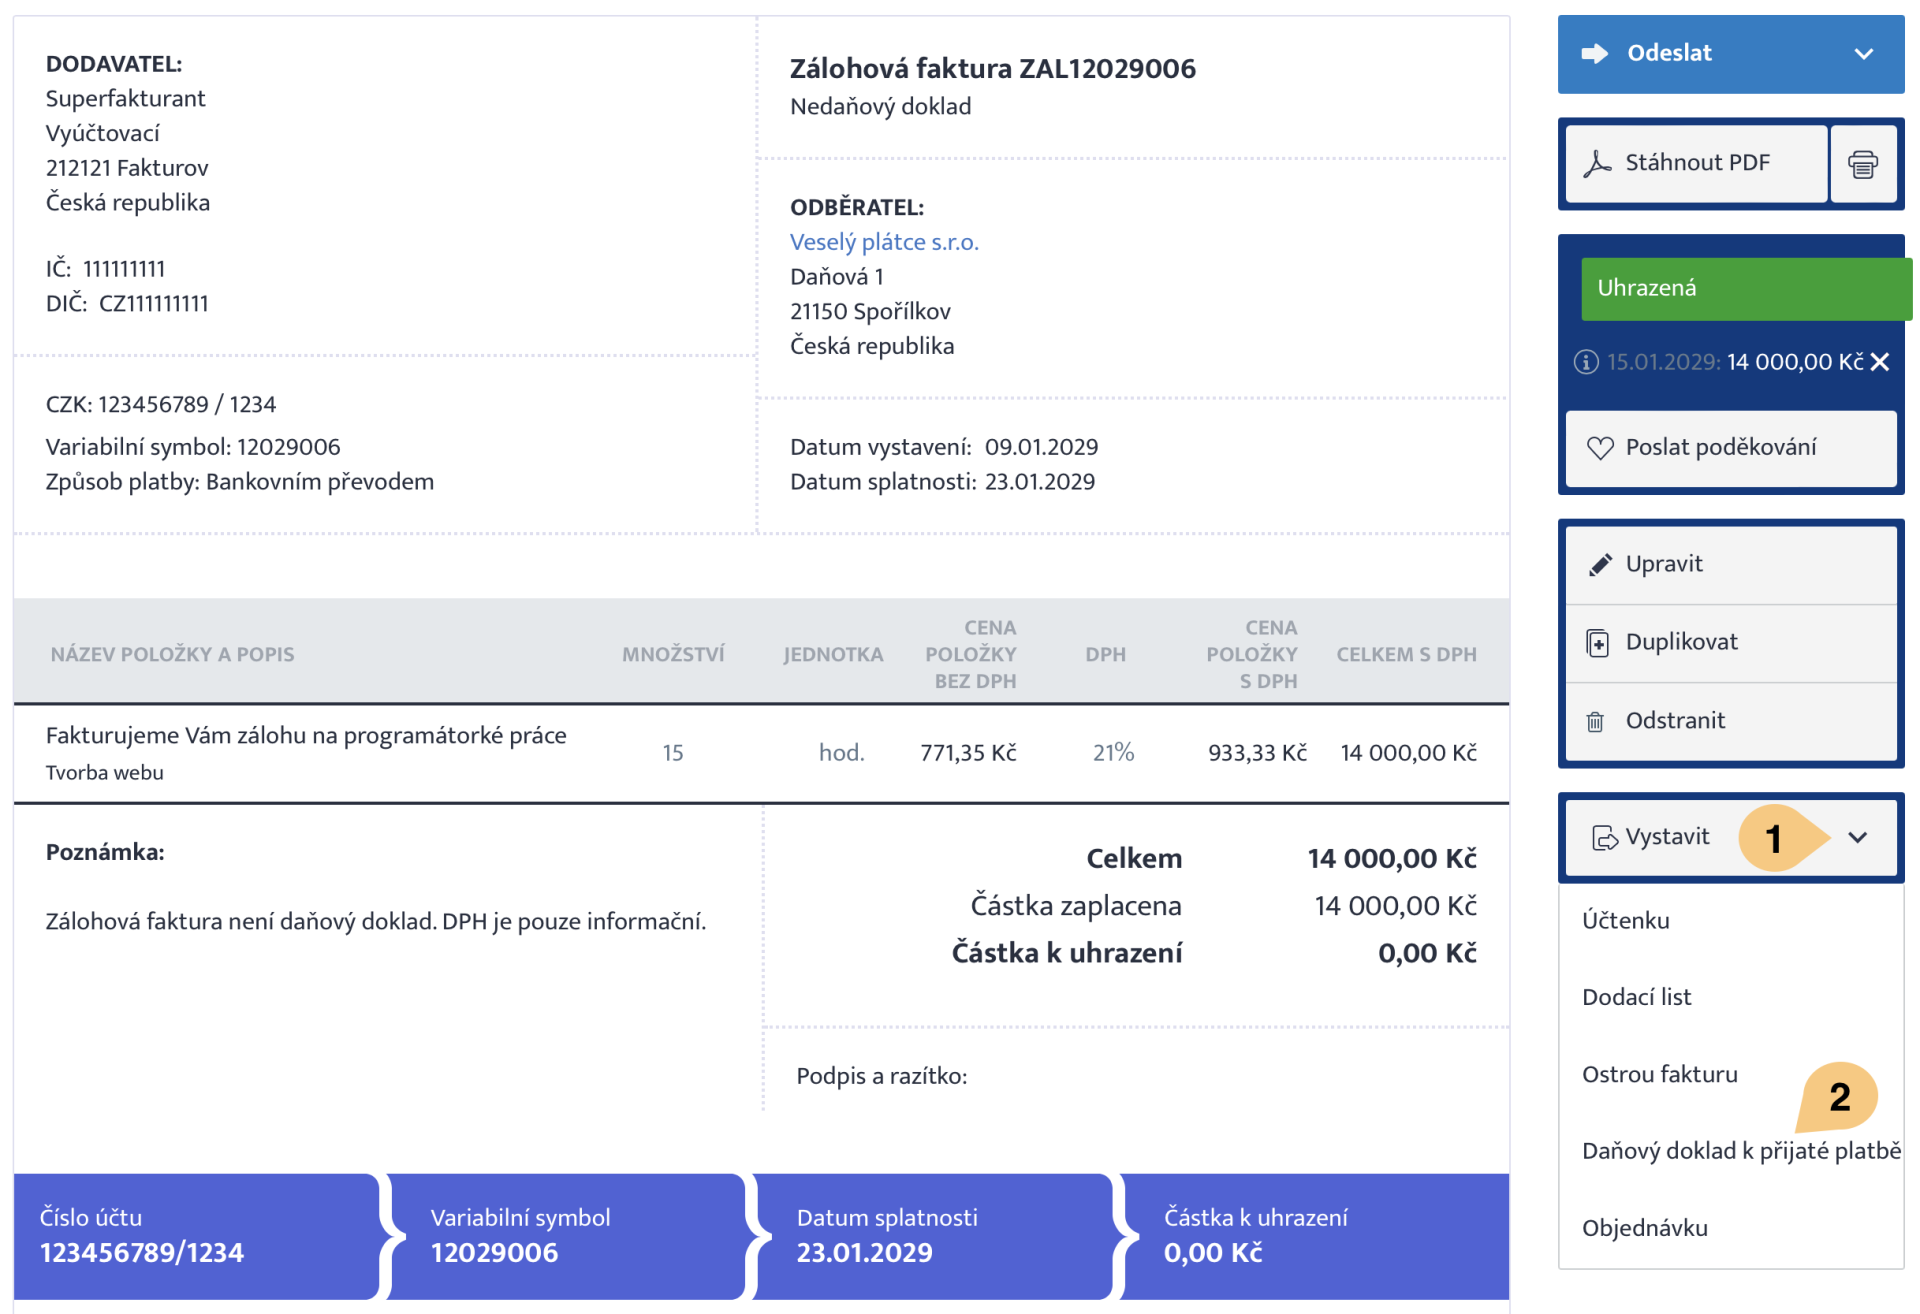Click the CELKEM S DPH column header

coord(1406,655)
